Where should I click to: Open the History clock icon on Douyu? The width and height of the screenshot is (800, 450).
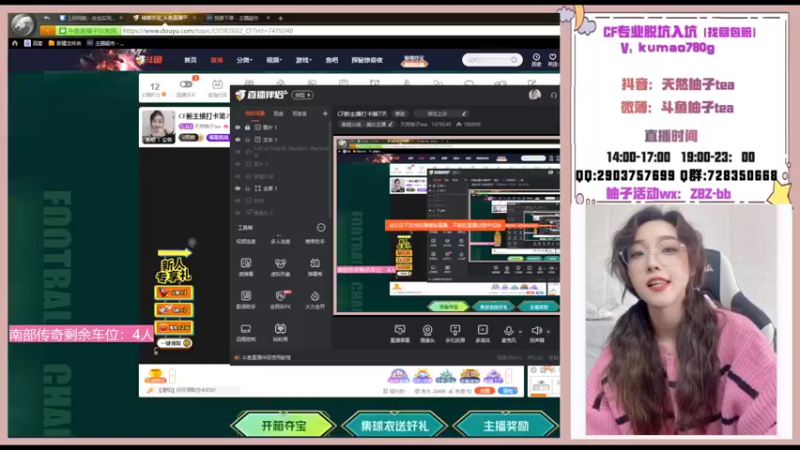click(536, 57)
